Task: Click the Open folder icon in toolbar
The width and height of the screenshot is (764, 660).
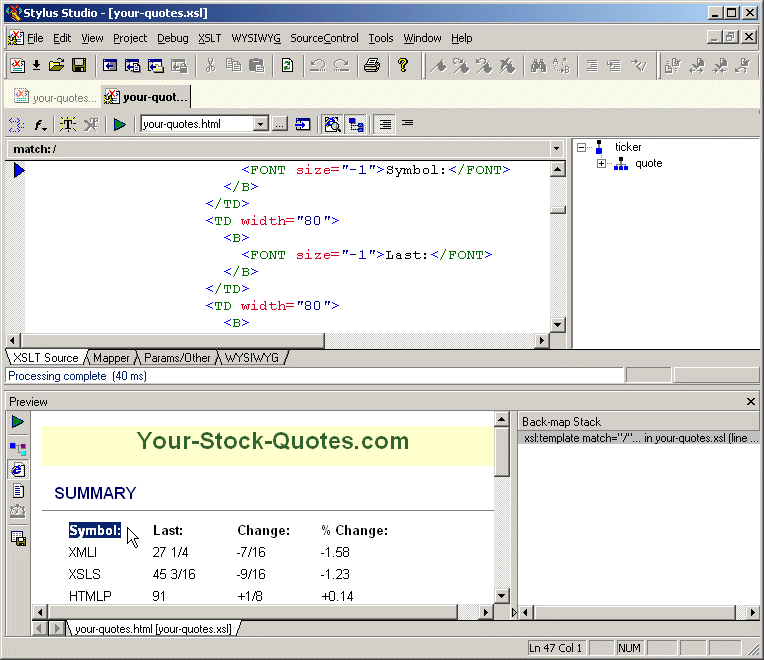Action: click(x=56, y=66)
